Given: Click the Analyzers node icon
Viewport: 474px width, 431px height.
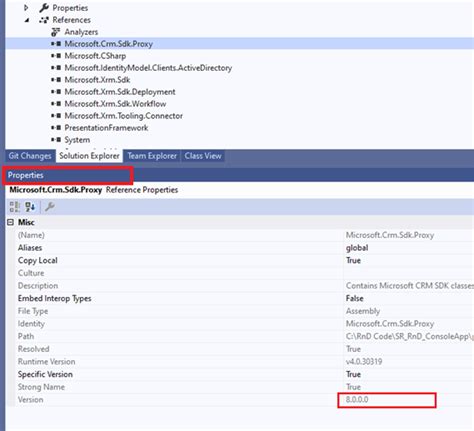Looking at the screenshot, I should click(x=55, y=32).
